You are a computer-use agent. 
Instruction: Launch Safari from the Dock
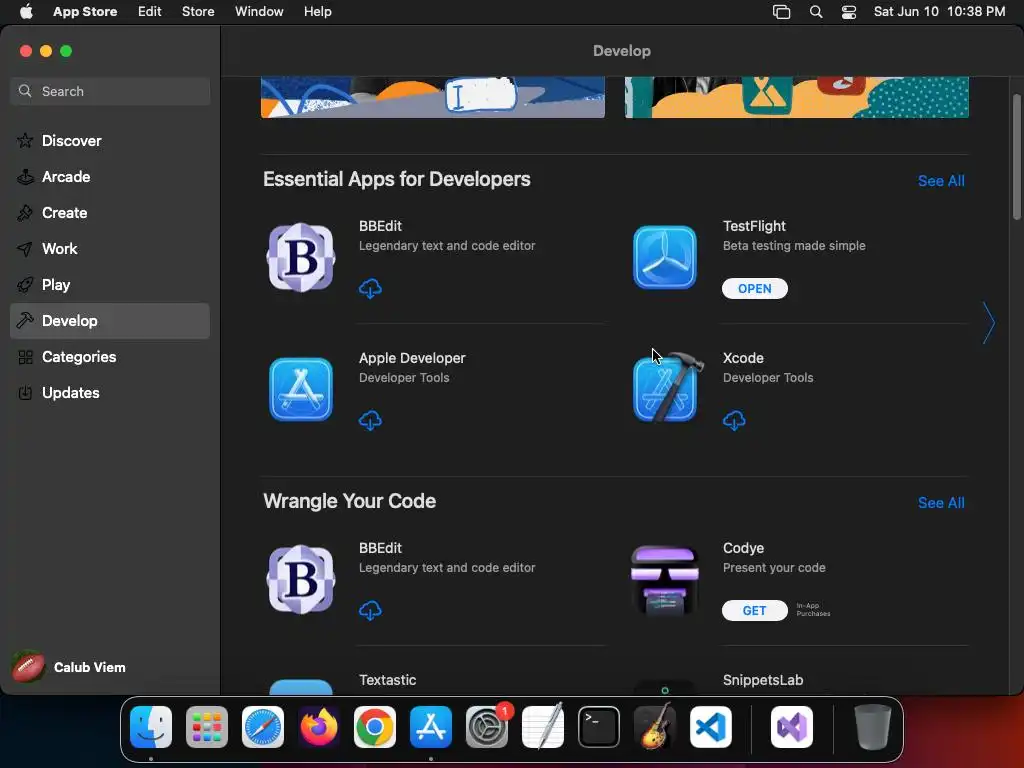263,727
